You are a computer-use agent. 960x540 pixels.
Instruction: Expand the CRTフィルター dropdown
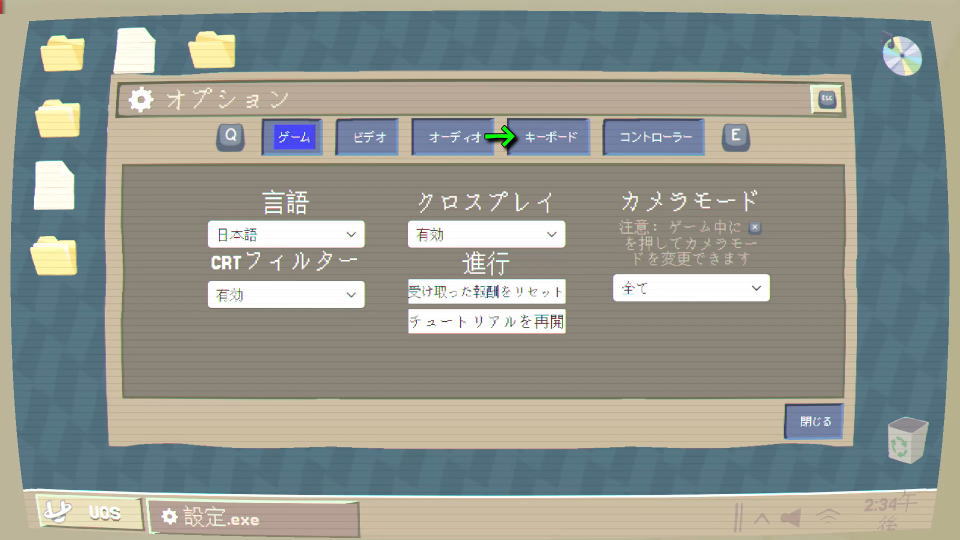286,295
